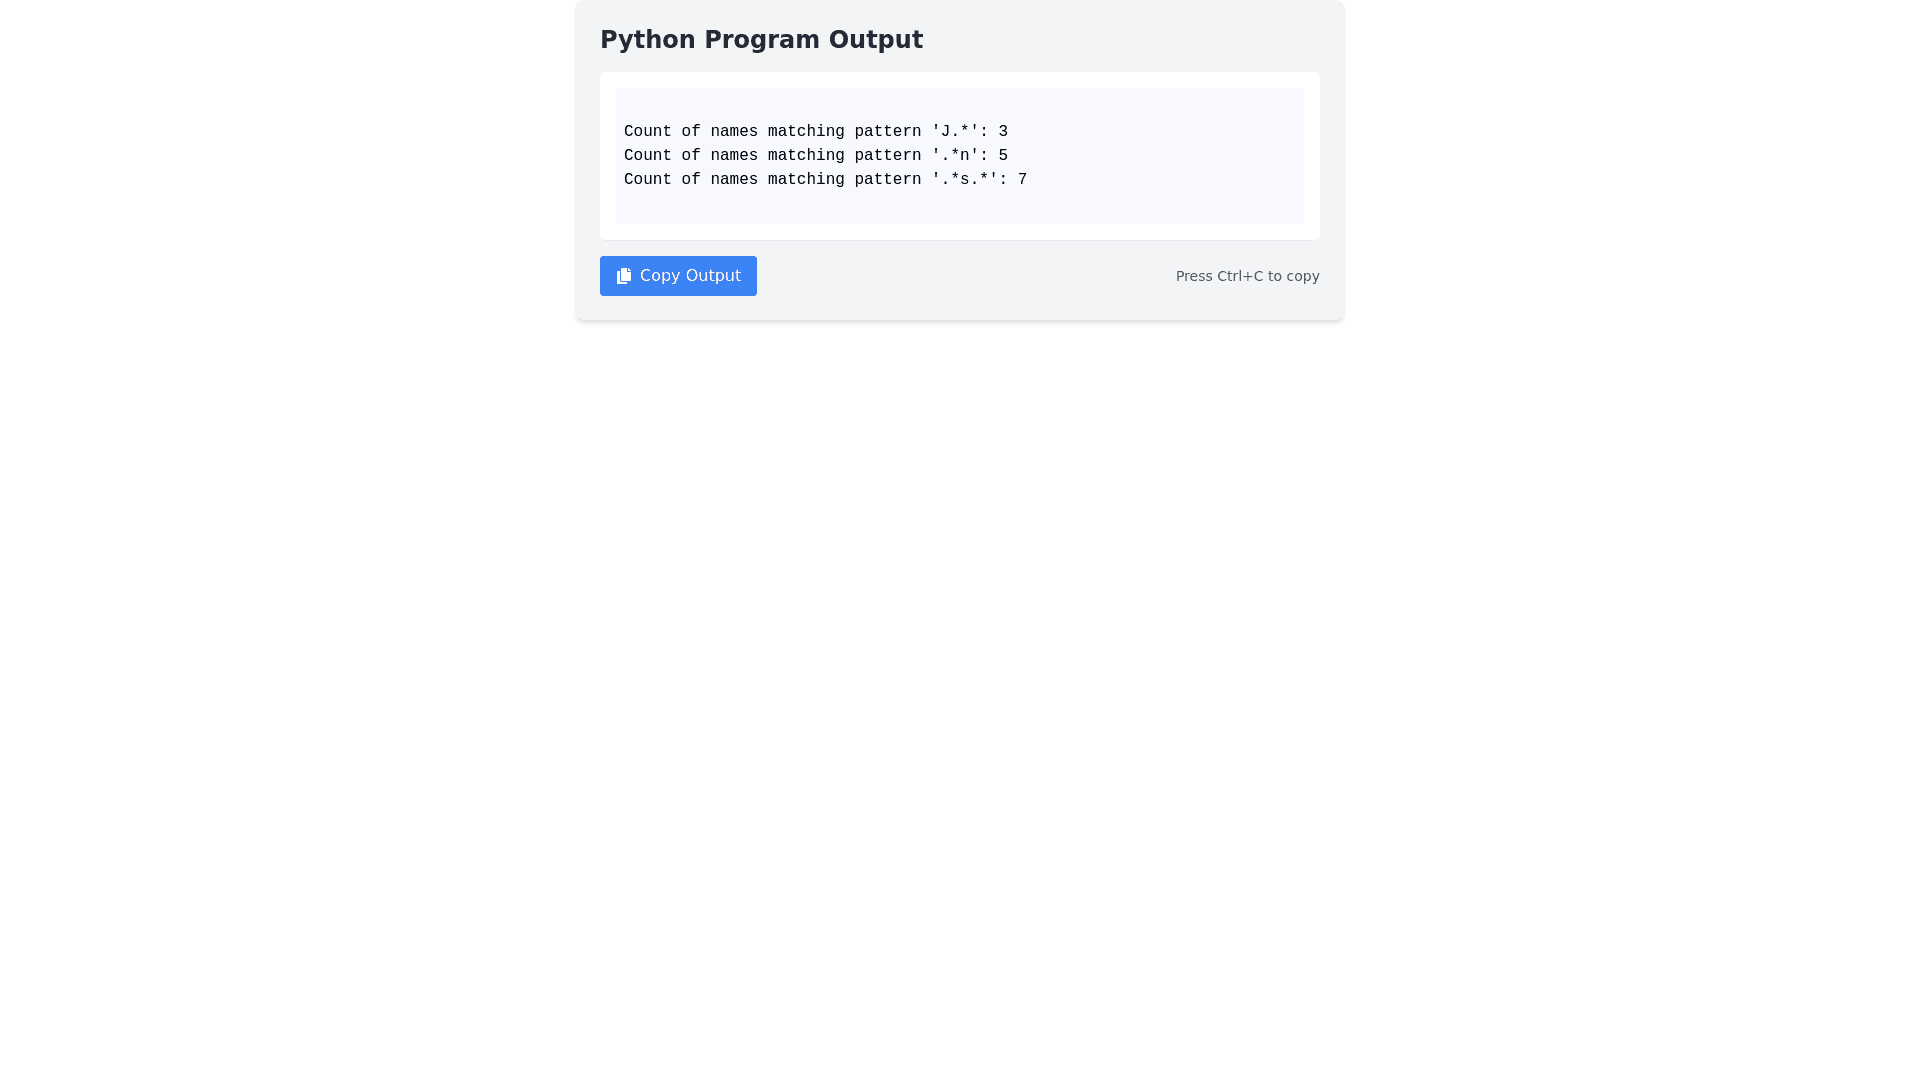Click the count value 3 in output

click(x=1003, y=131)
